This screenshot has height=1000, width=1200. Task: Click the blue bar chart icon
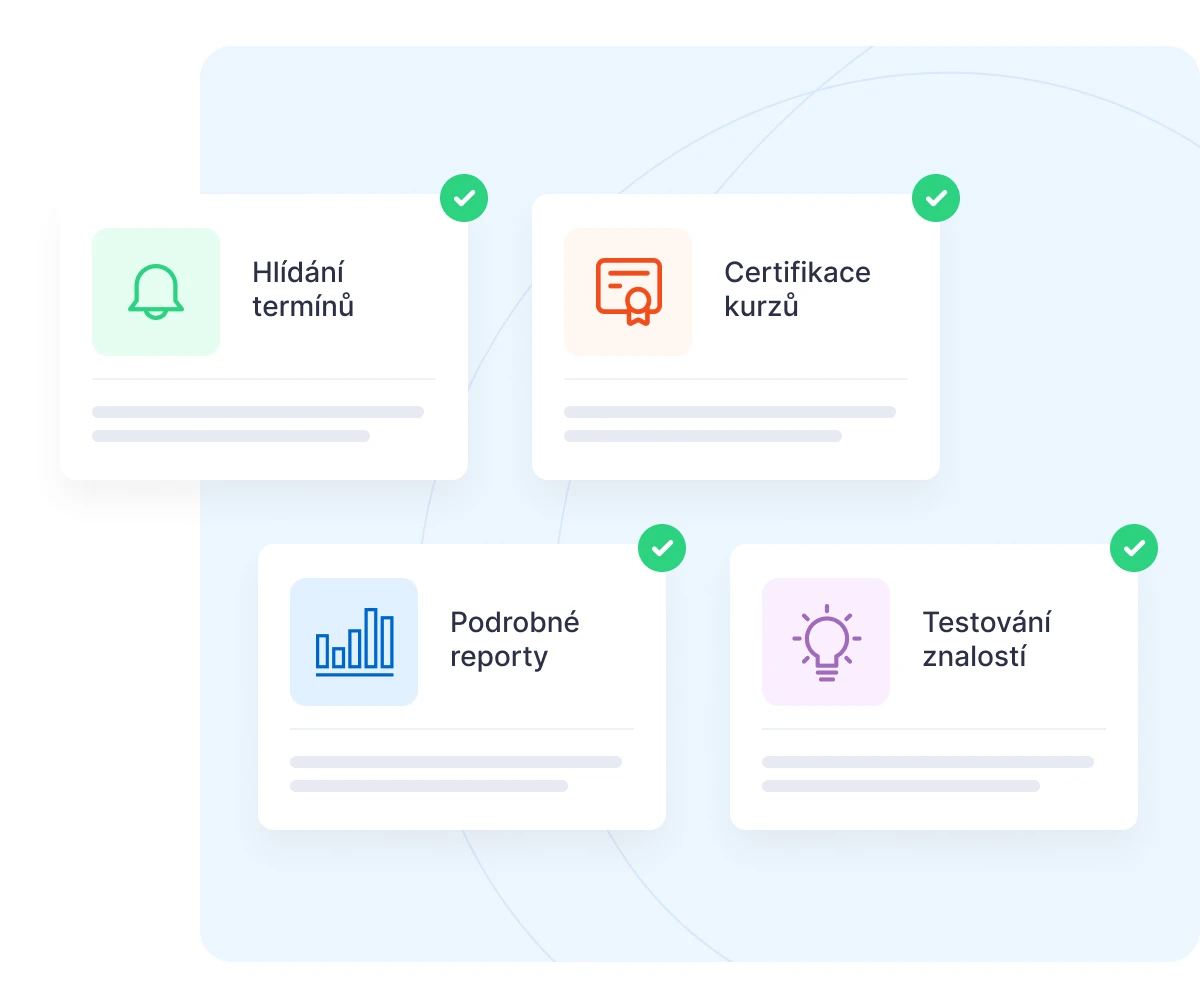[354, 642]
